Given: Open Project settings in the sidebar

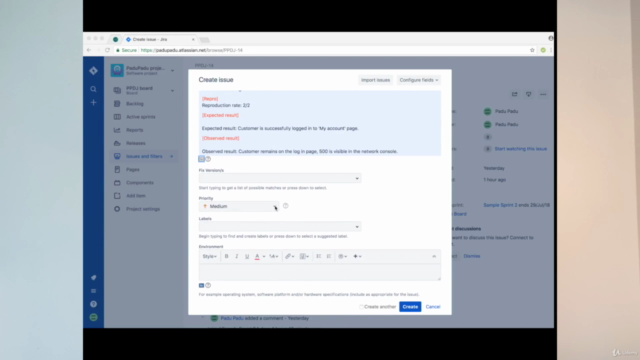Looking at the screenshot, I should pos(143,209).
